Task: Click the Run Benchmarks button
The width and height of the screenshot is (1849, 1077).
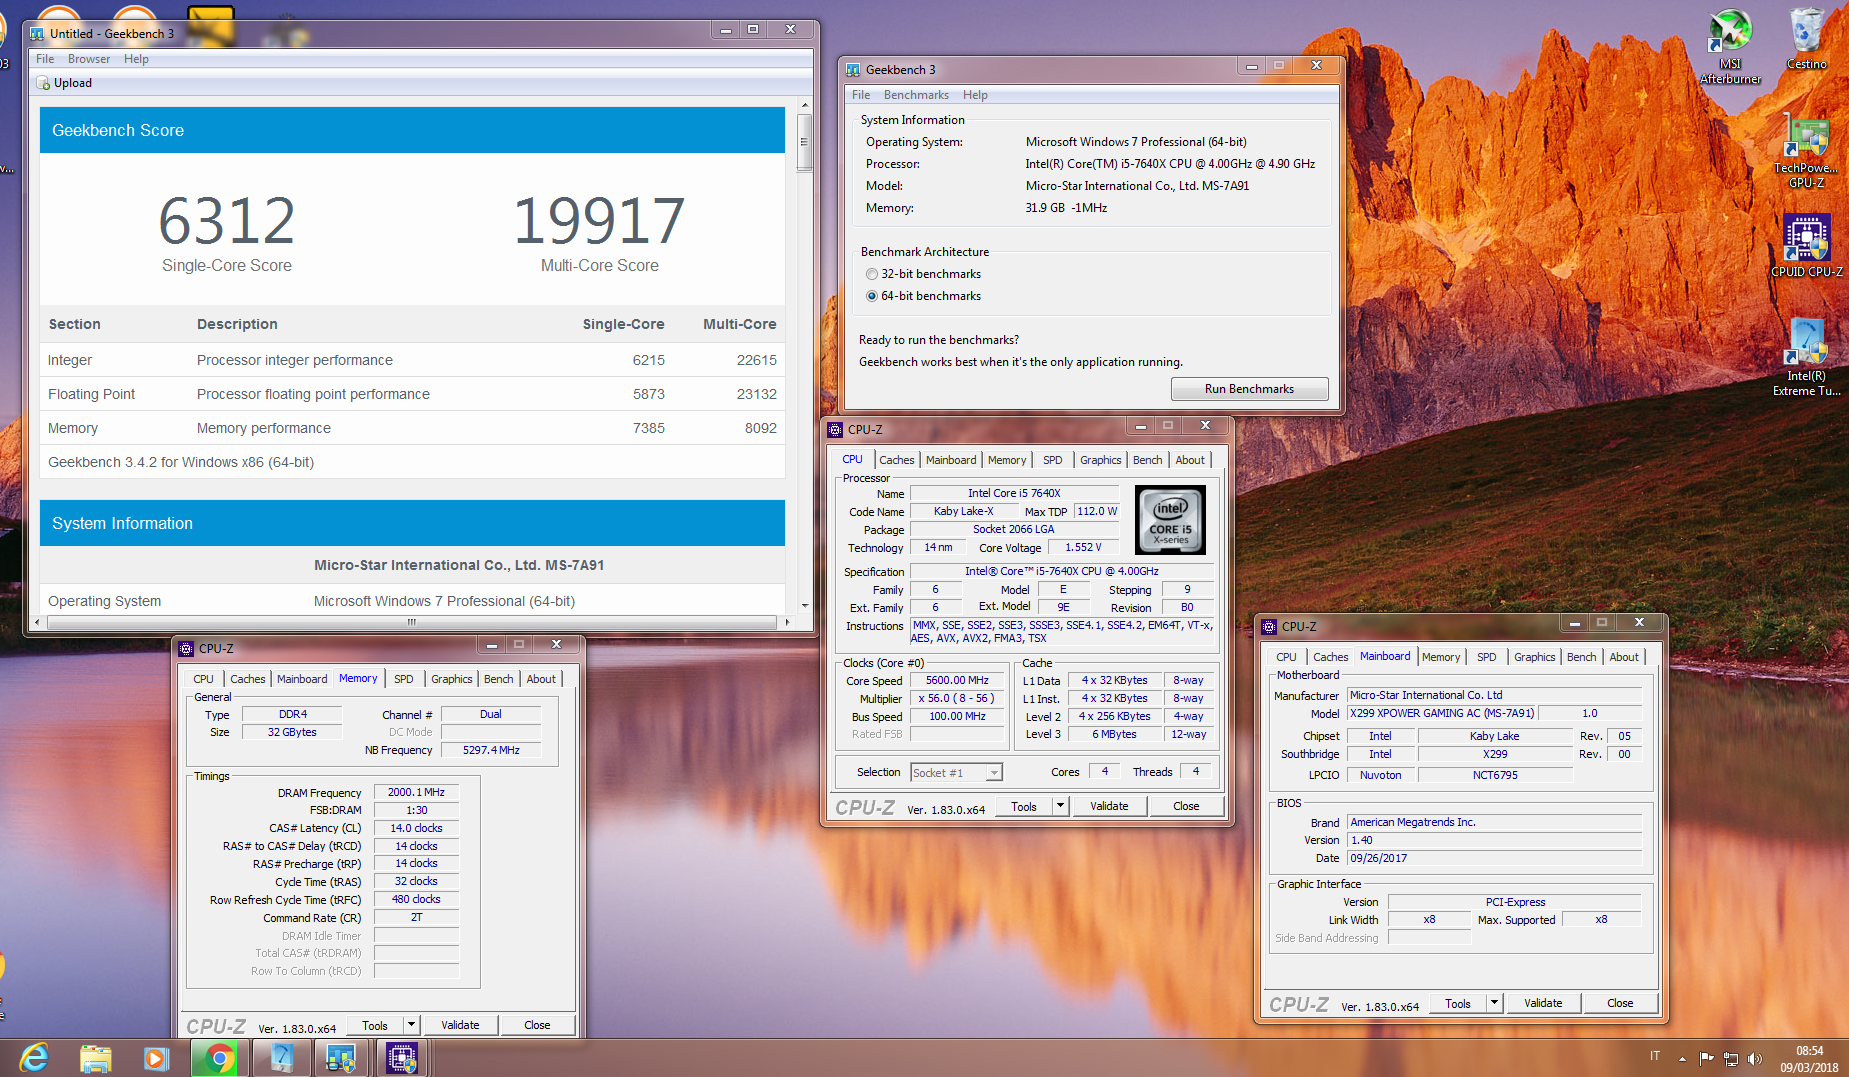Action: (x=1249, y=389)
